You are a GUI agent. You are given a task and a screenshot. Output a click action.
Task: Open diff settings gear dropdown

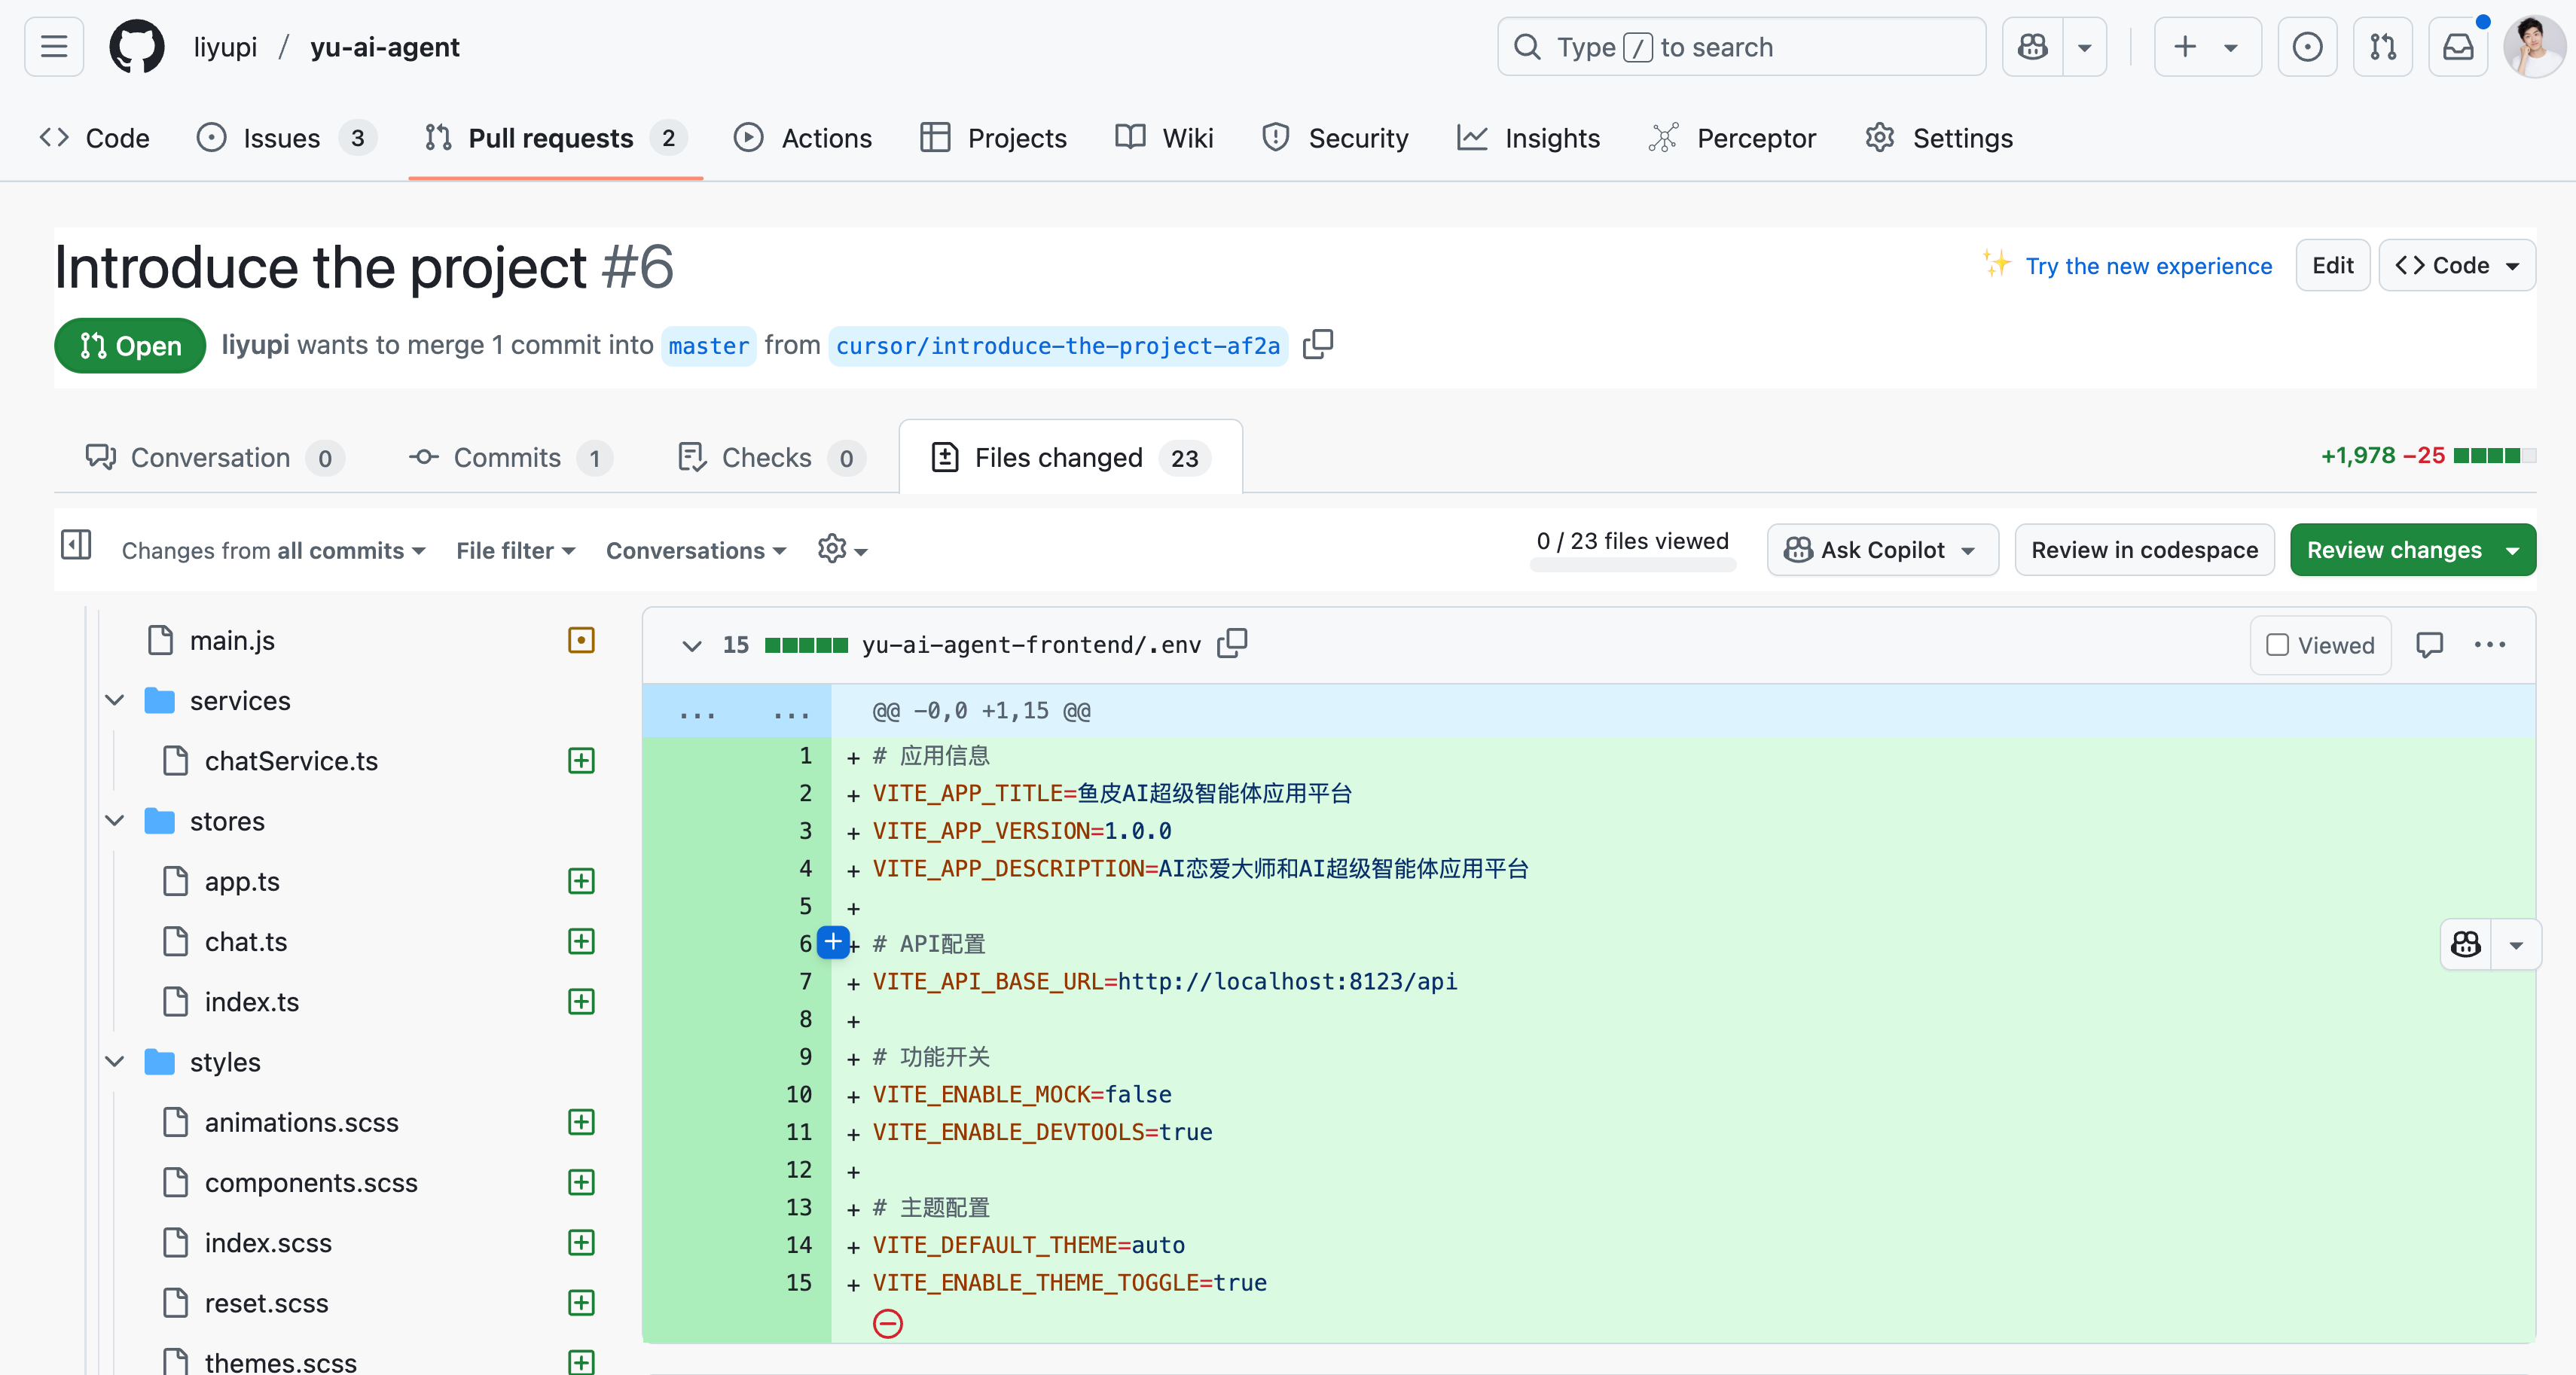[x=841, y=549]
